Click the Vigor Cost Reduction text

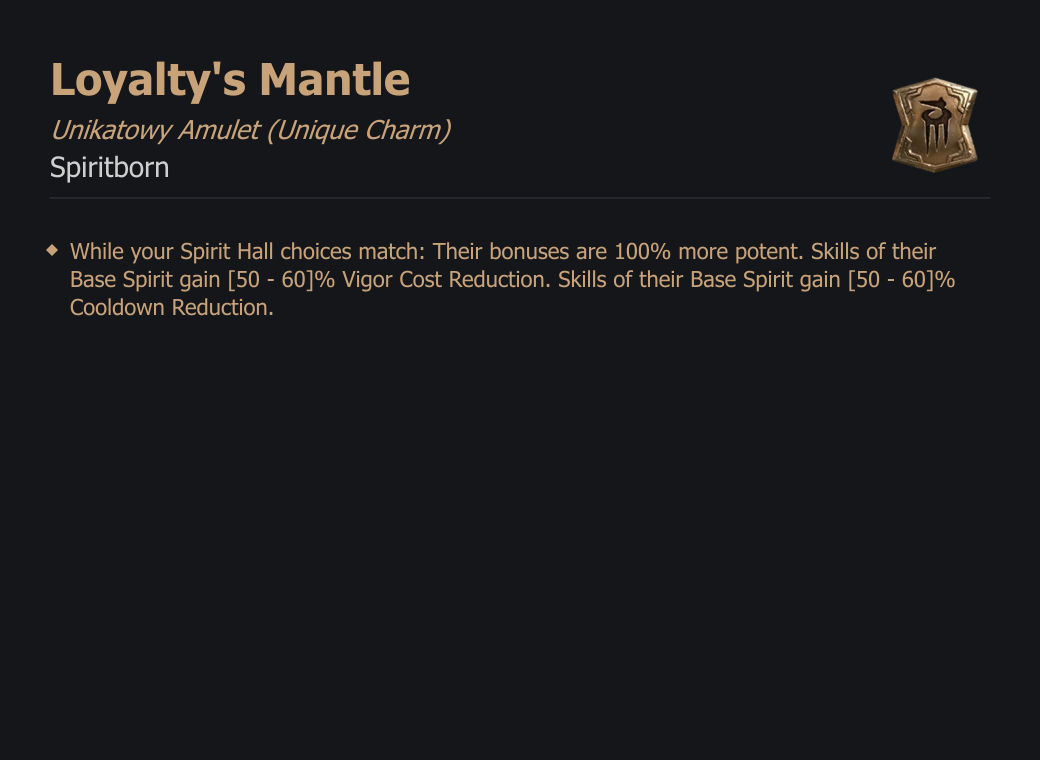pos(446,280)
